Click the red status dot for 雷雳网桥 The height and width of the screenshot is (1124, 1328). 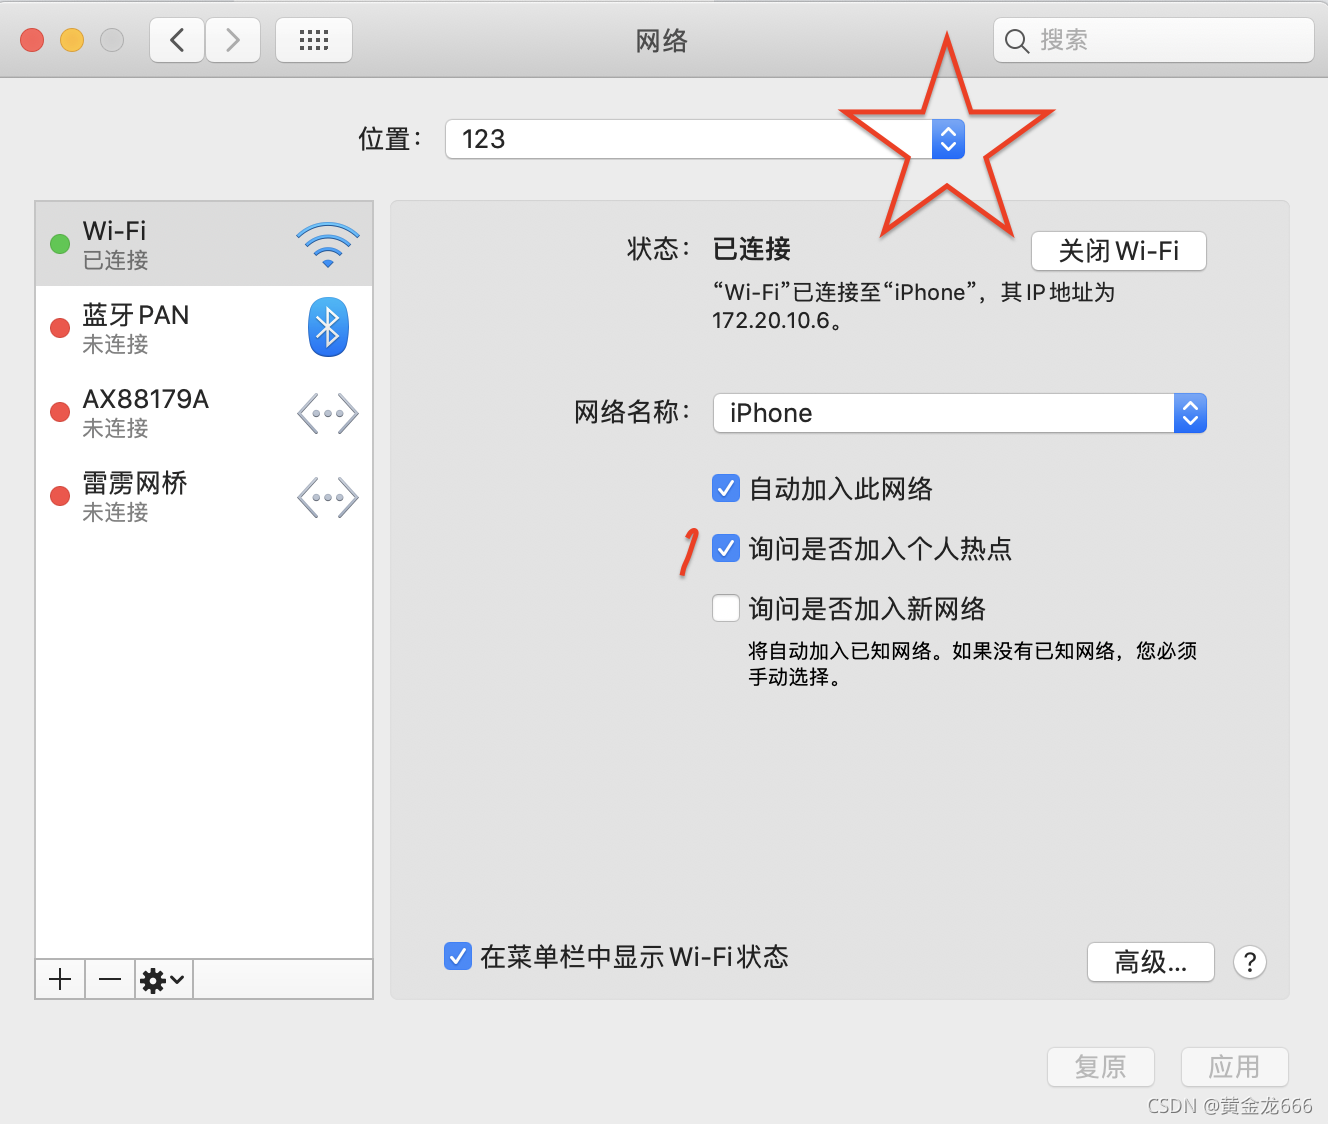tap(60, 496)
